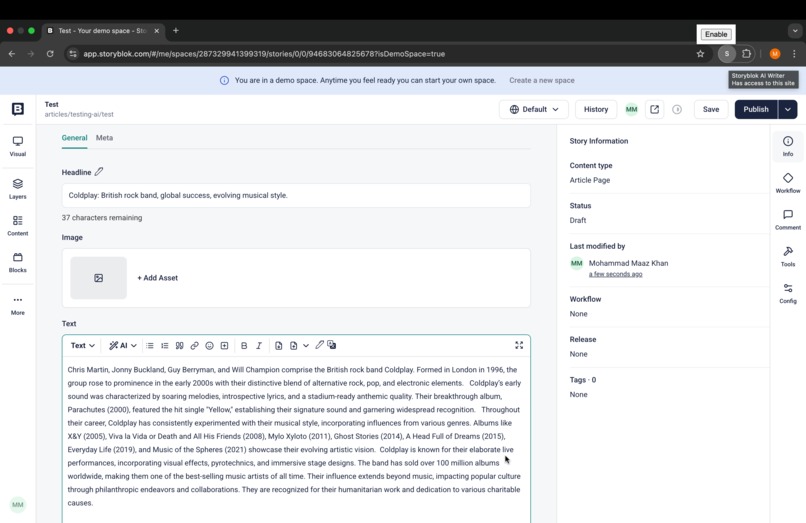Click the site information icon in address bar
Screen dimensions: 806x523
pyautogui.click(x=73, y=53)
